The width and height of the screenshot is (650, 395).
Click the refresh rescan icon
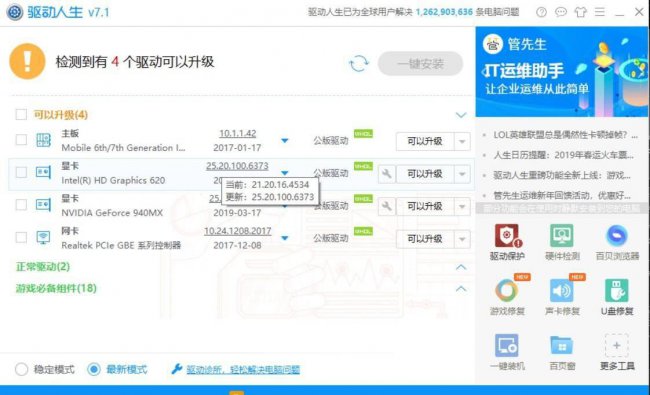click(359, 63)
